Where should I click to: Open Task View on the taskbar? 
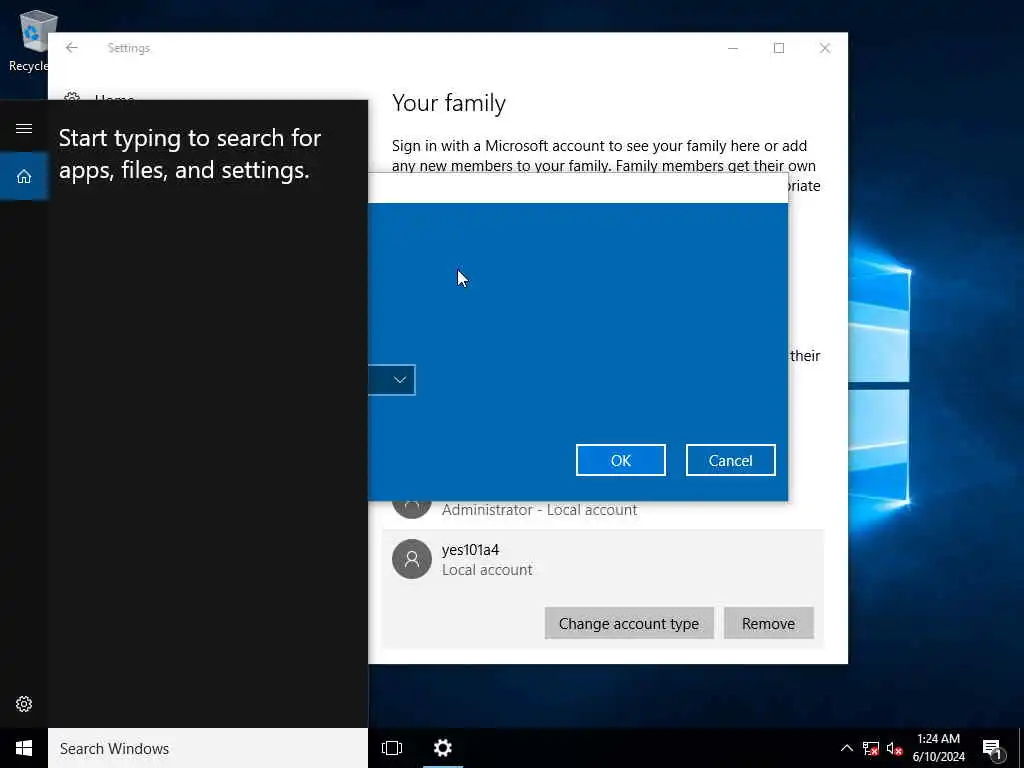(392, 748)
